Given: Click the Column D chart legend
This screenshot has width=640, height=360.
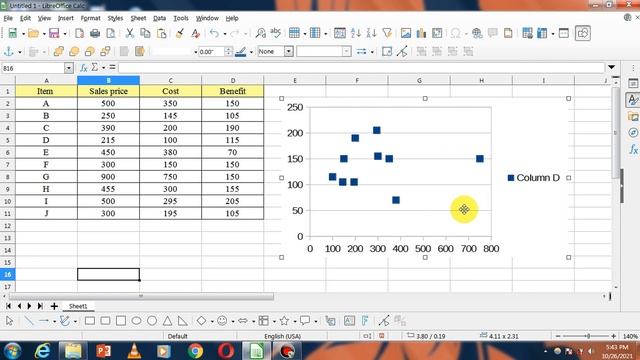Looking at the screenshot, I should point(533,178).
